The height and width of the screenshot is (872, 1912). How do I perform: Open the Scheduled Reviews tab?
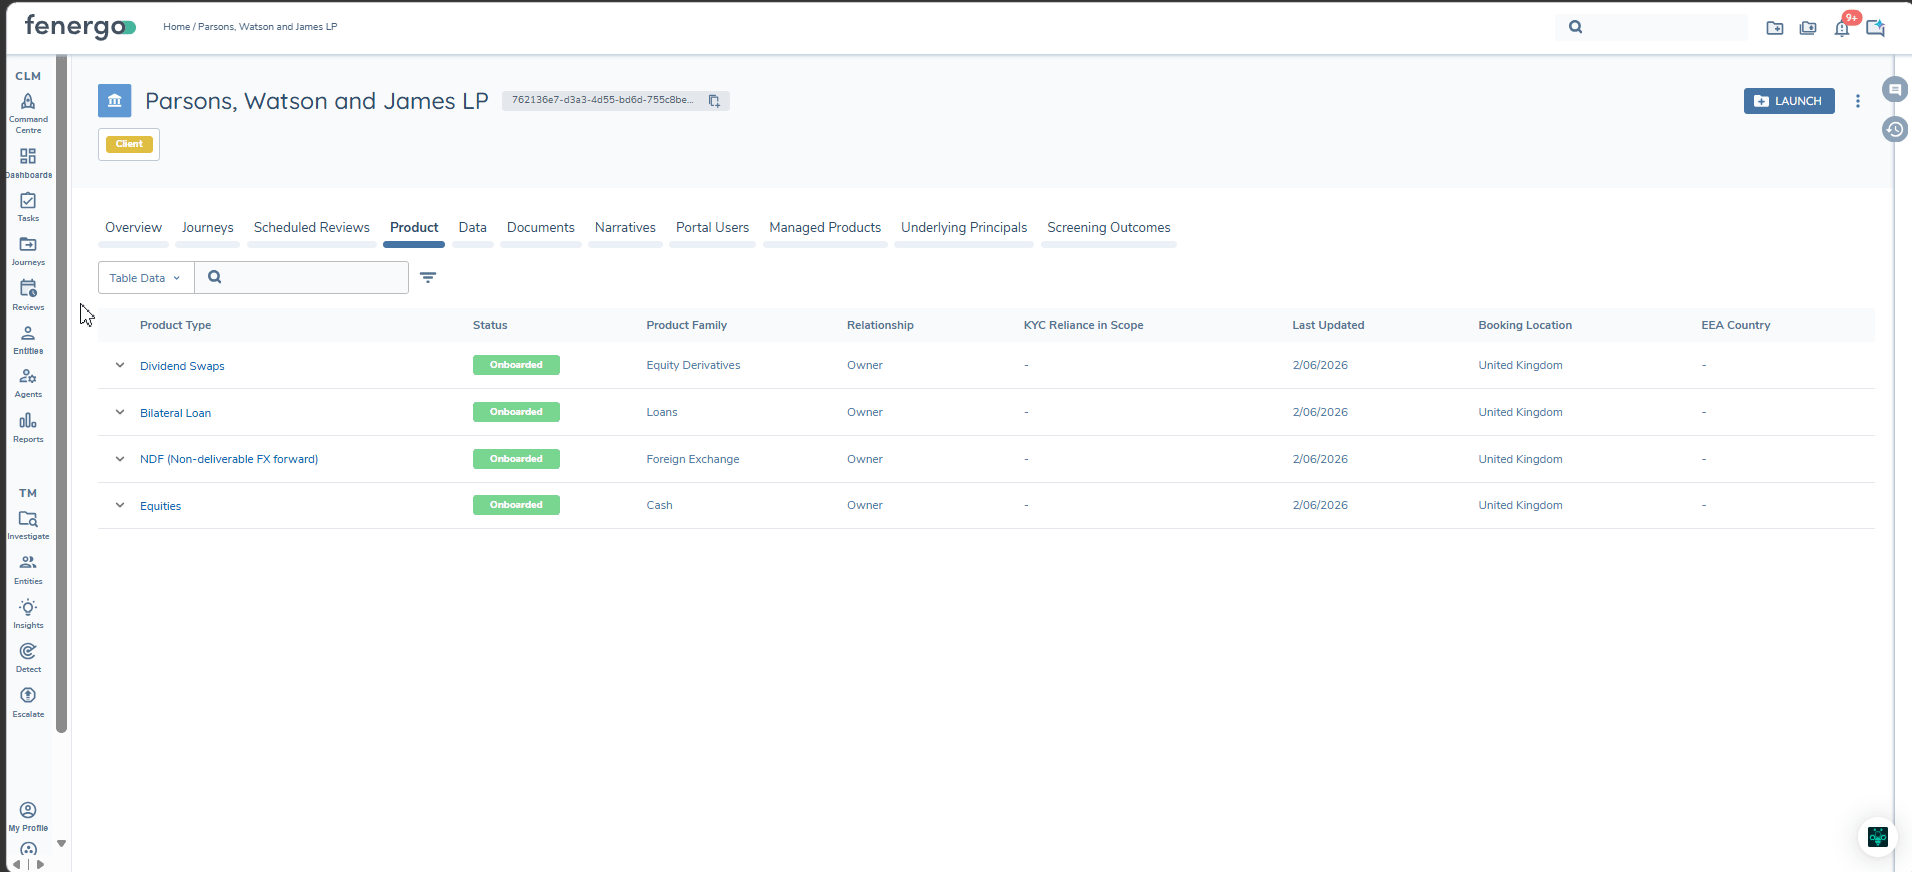(312, 228)
